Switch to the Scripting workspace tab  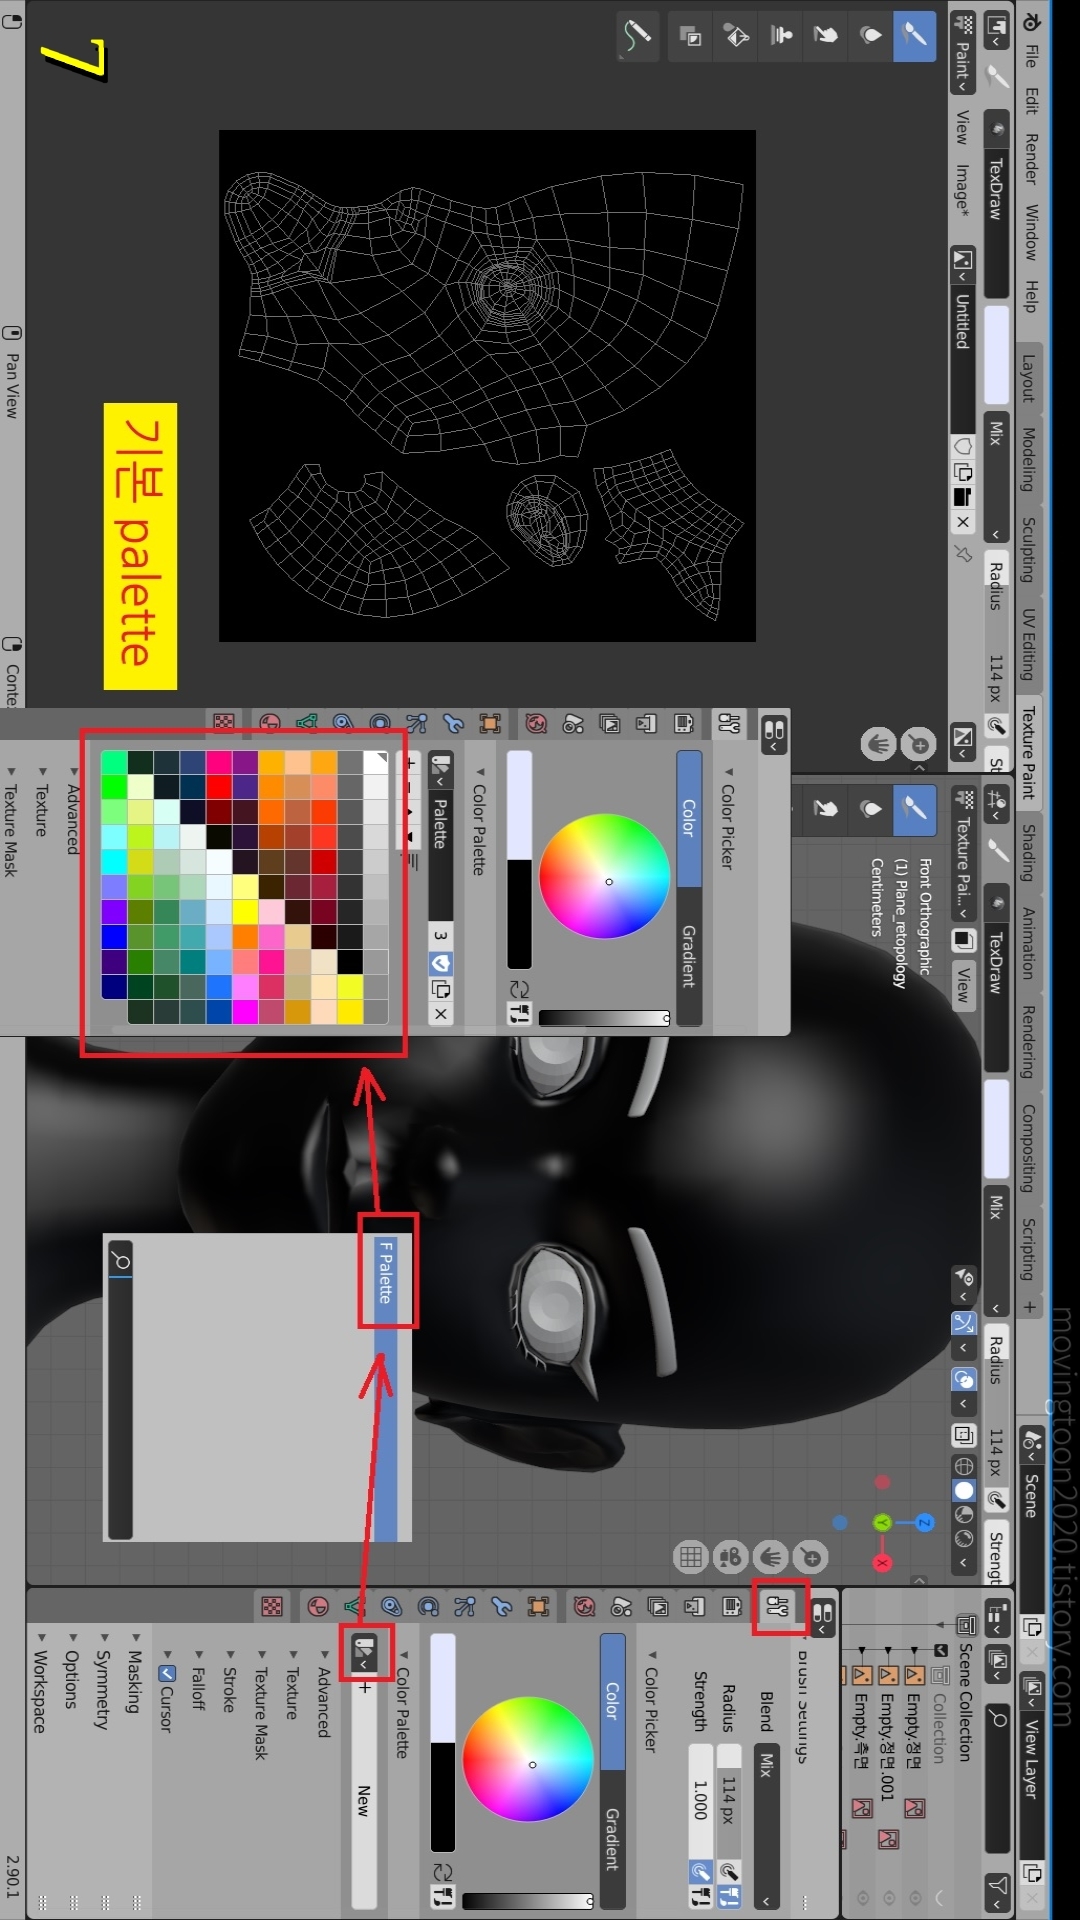point(1028,1248)
